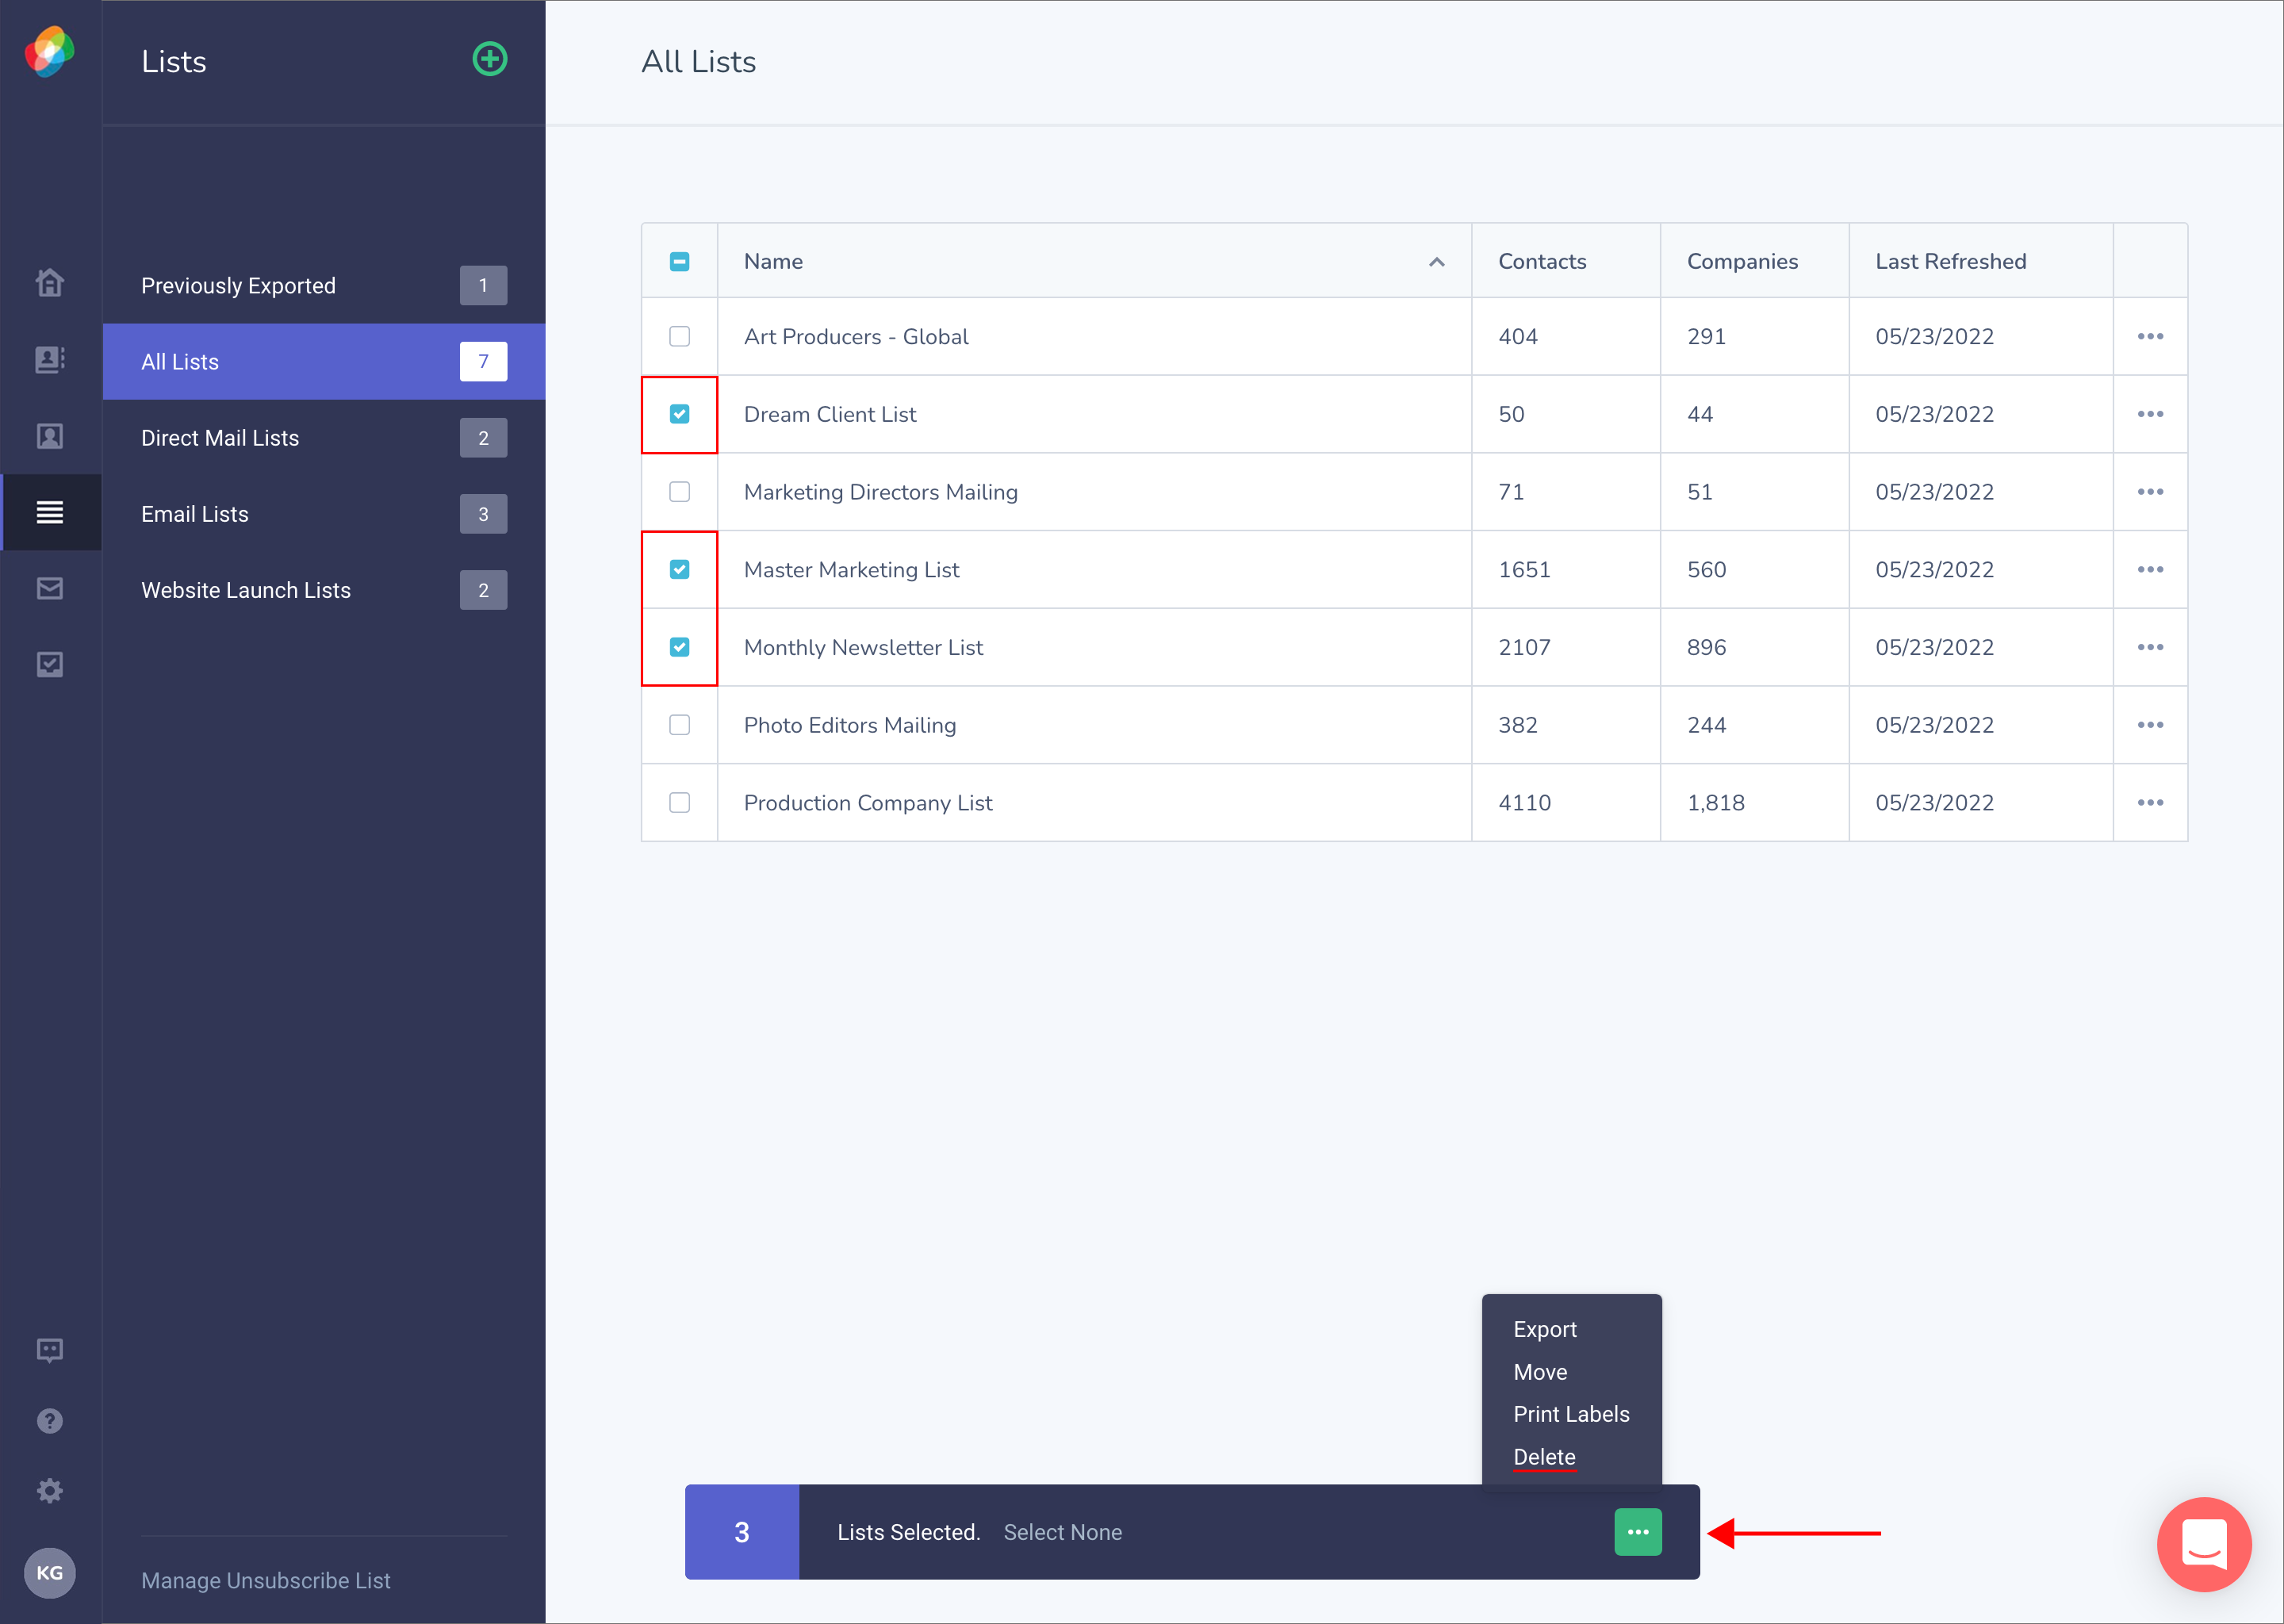Open options menu for Production Company List
The width and height of the screenshot is (2284, 1624).
coord(2150,803)
